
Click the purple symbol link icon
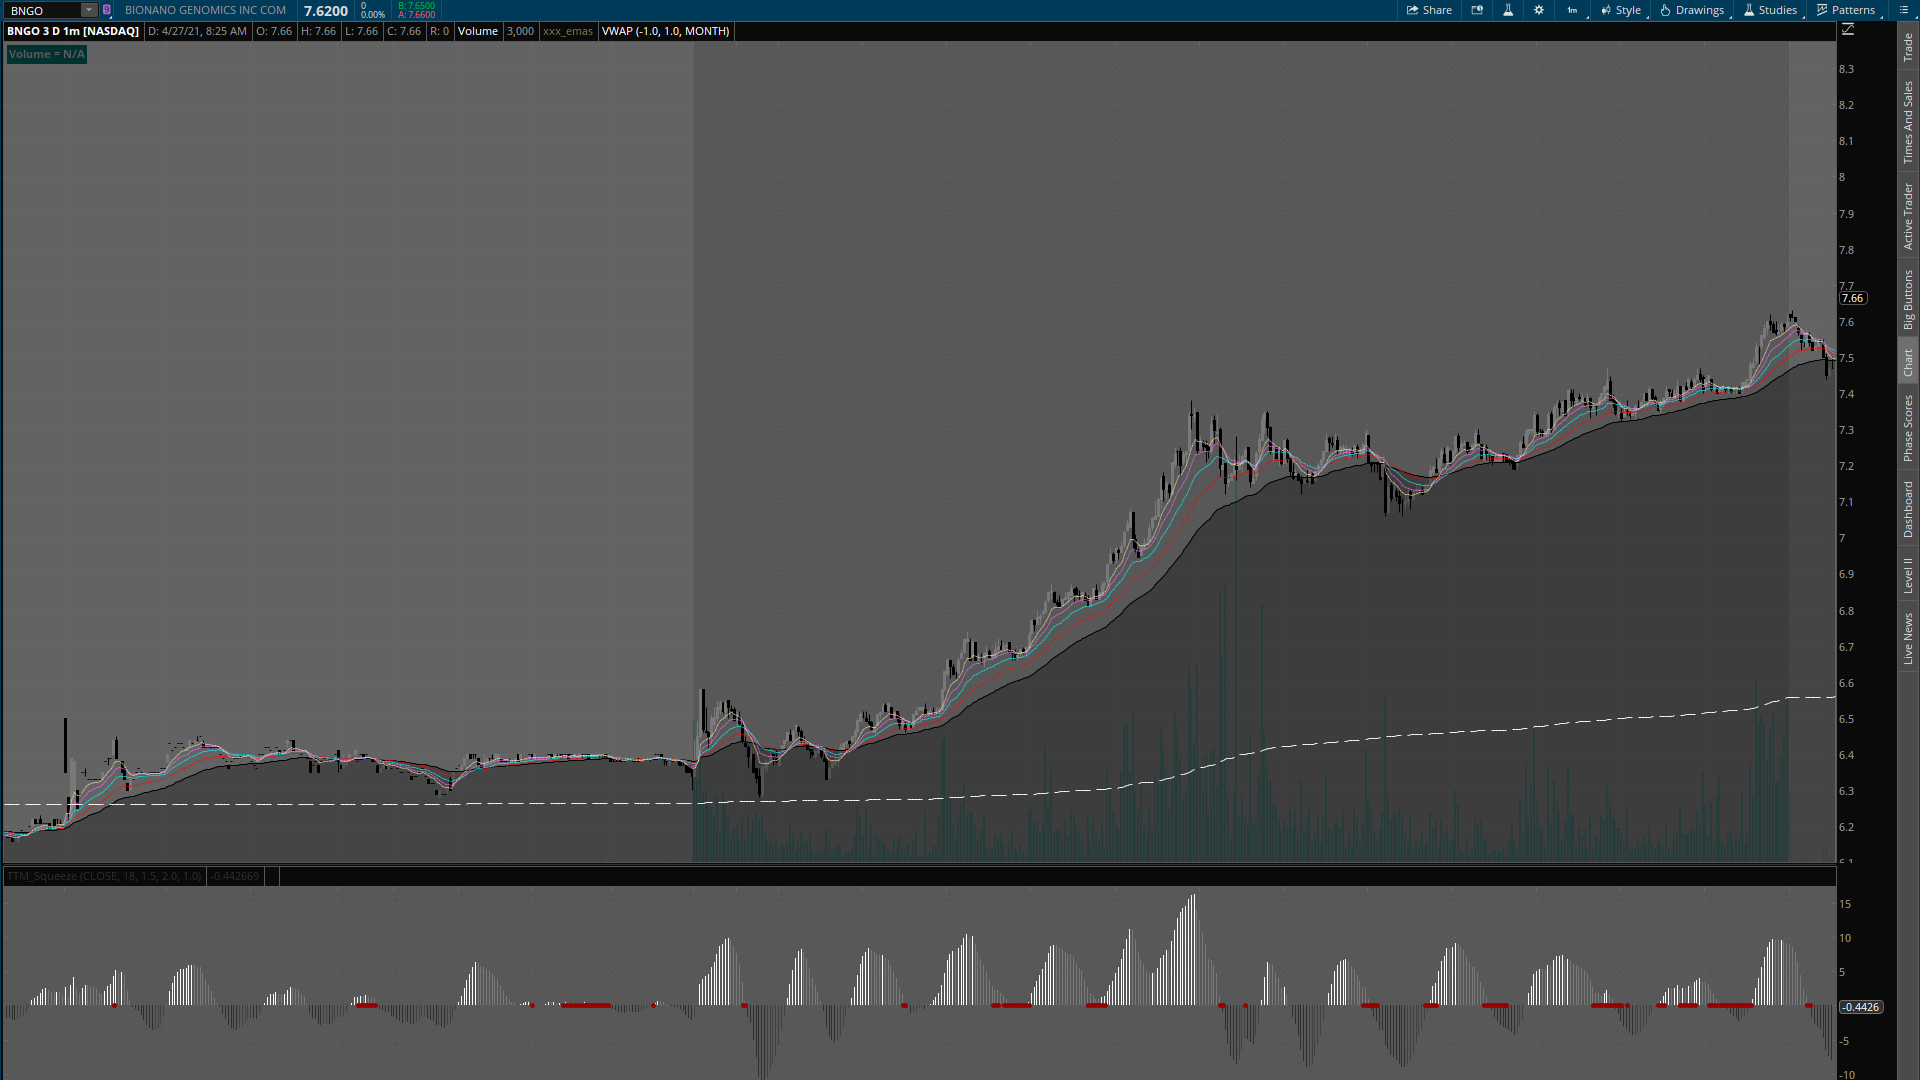click(x=107, y=10)
